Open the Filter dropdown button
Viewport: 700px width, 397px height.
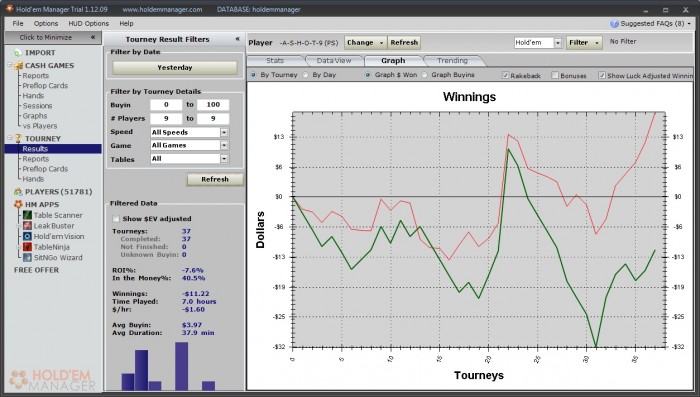click(584, 42)
